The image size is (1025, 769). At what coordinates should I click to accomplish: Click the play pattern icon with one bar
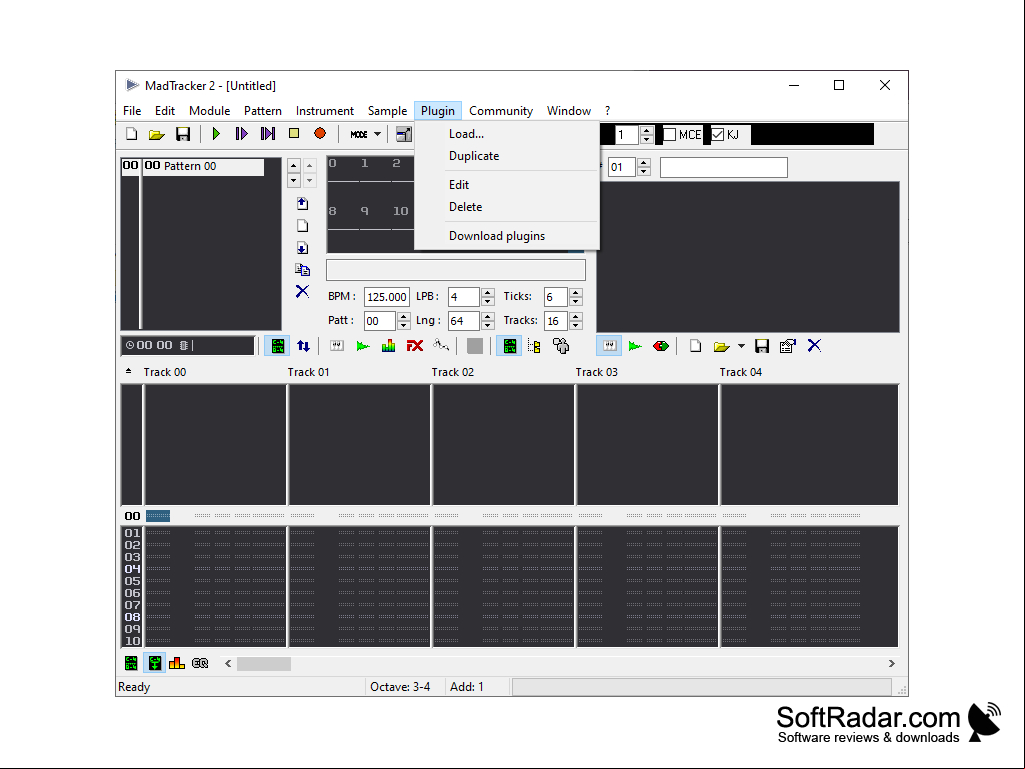point(241,134)
